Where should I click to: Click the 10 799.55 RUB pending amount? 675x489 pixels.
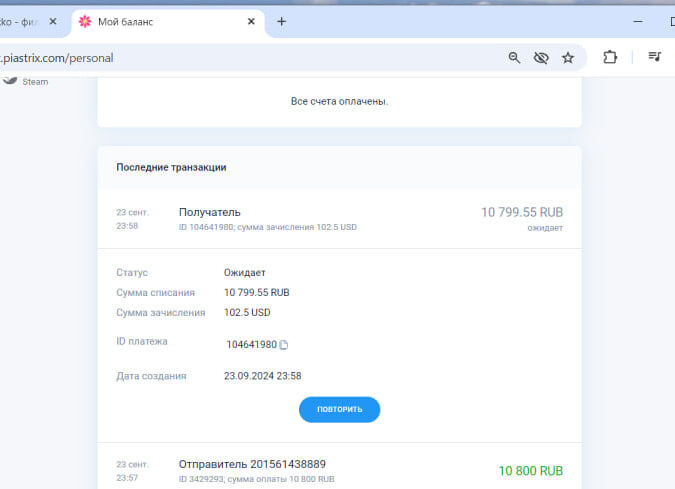(x=521, y=212)
